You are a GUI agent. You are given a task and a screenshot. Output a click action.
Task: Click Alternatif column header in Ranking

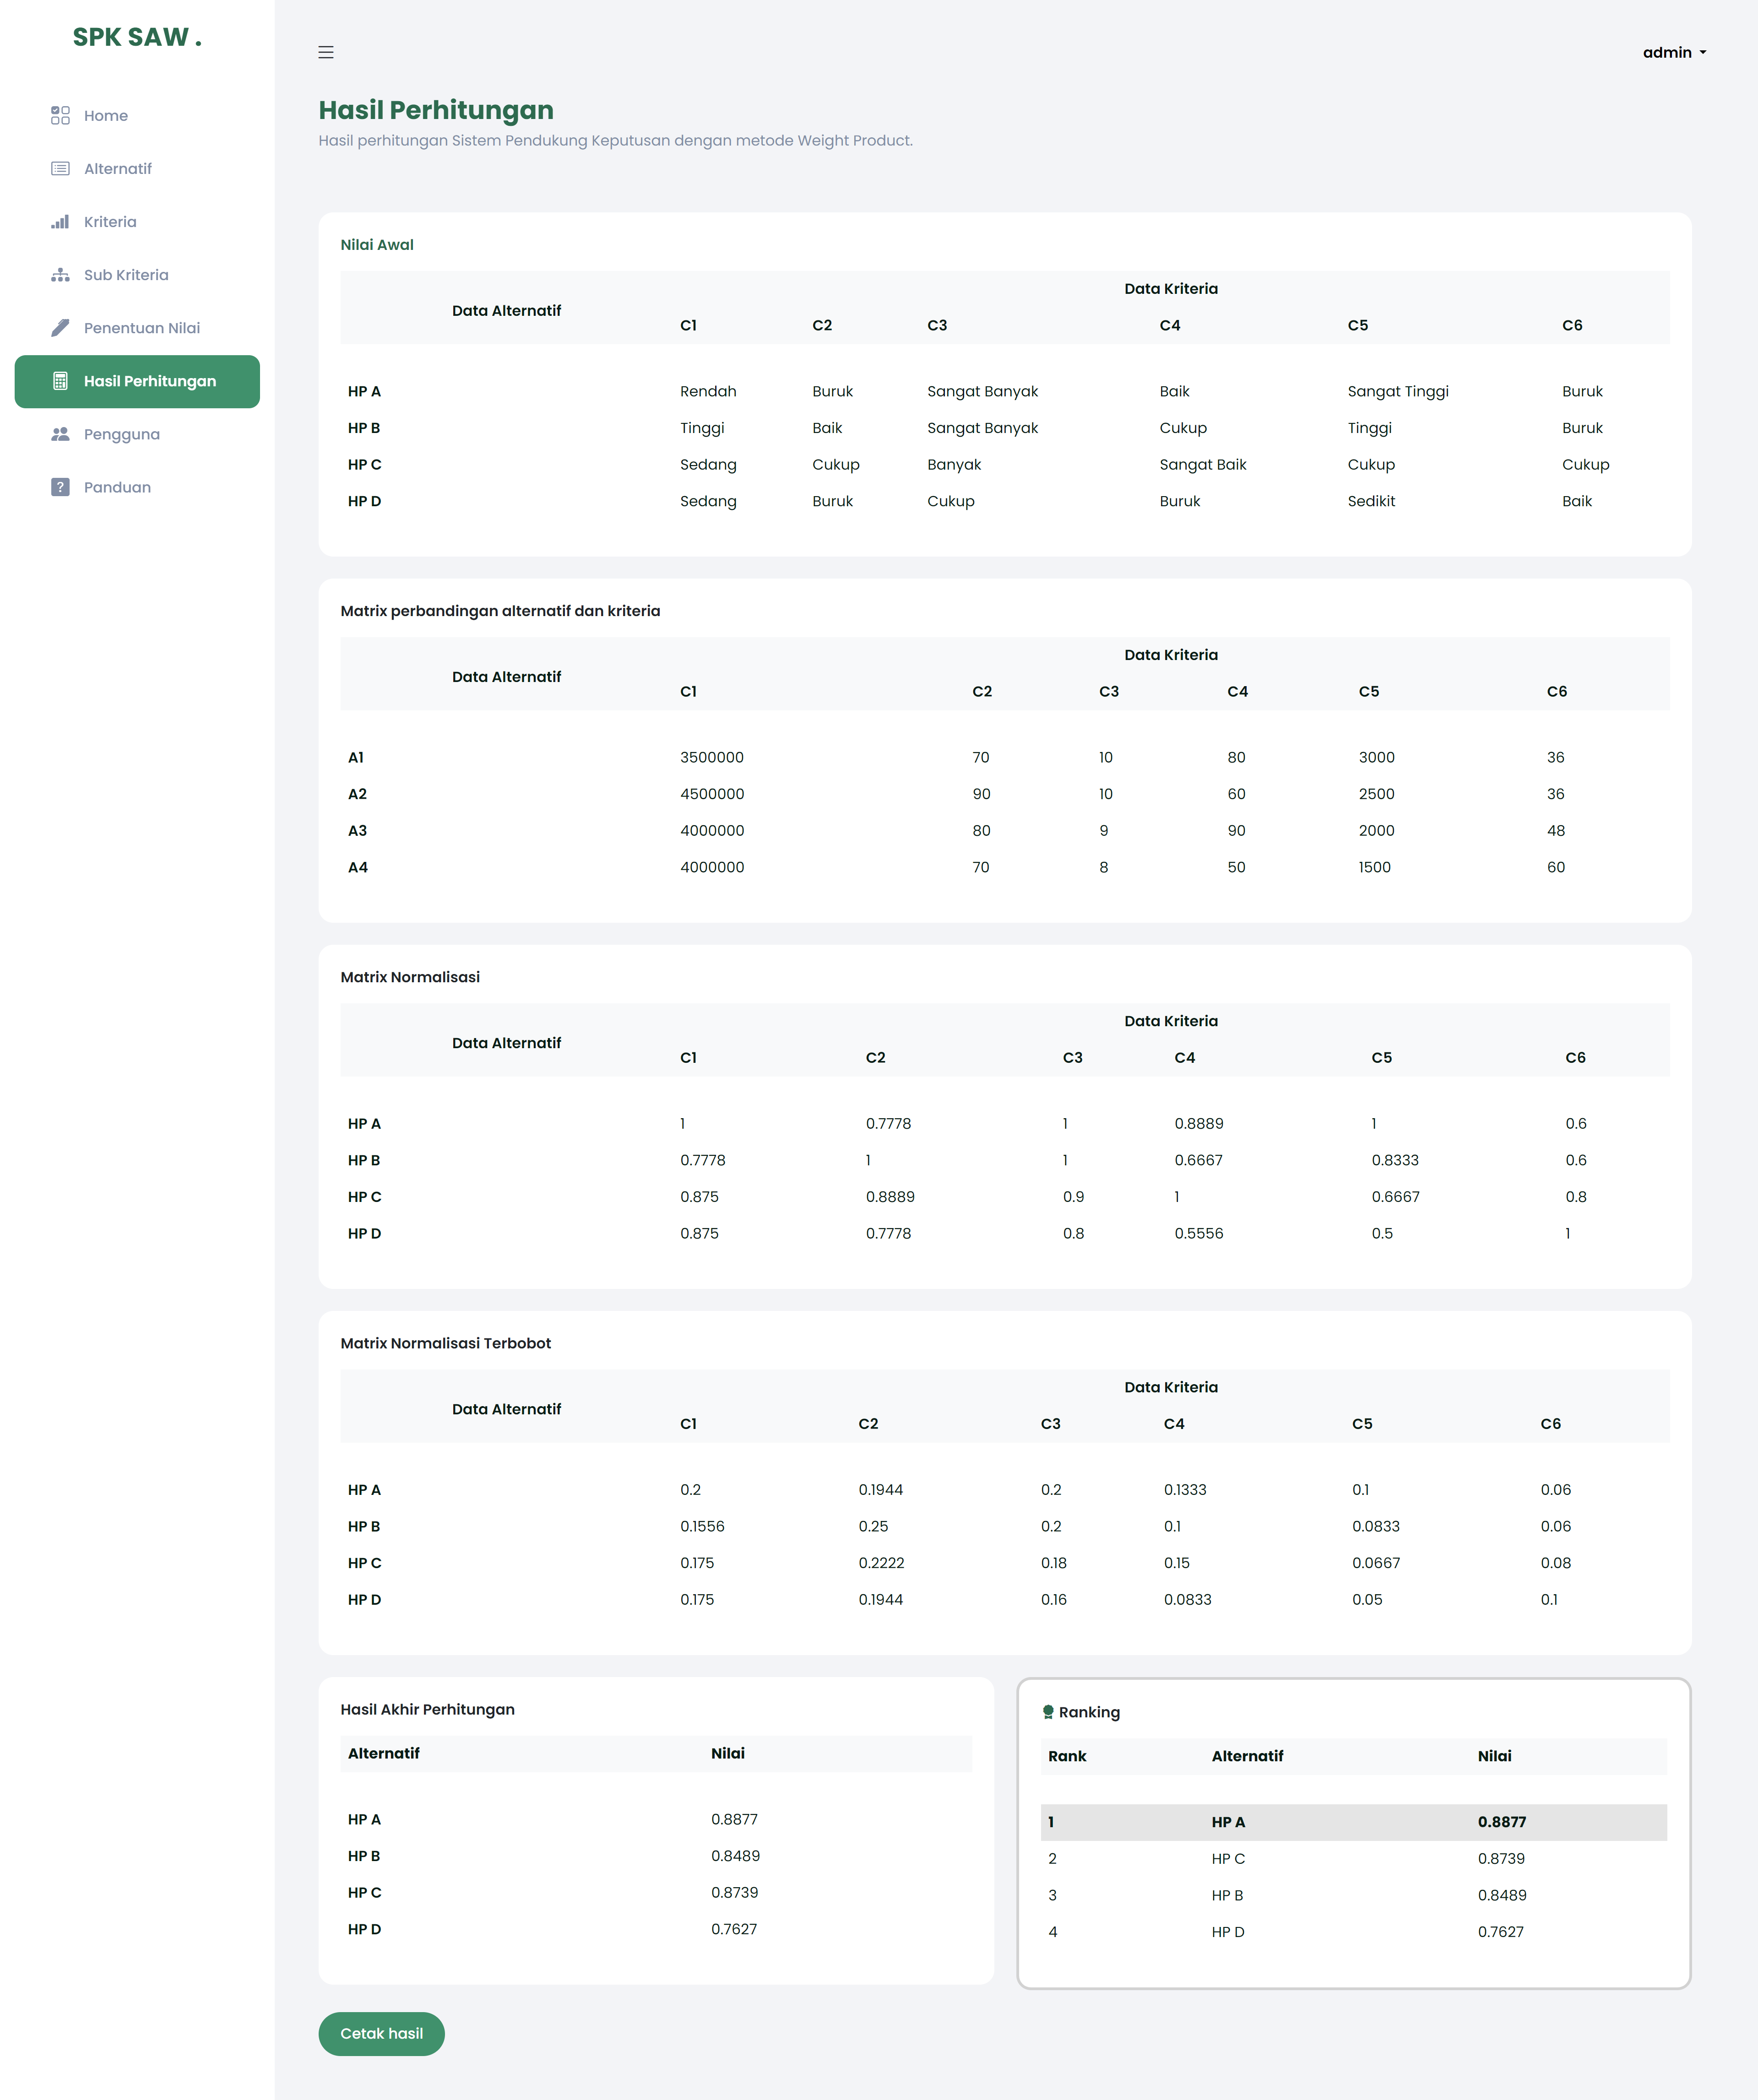(x=1247, y=1756)
